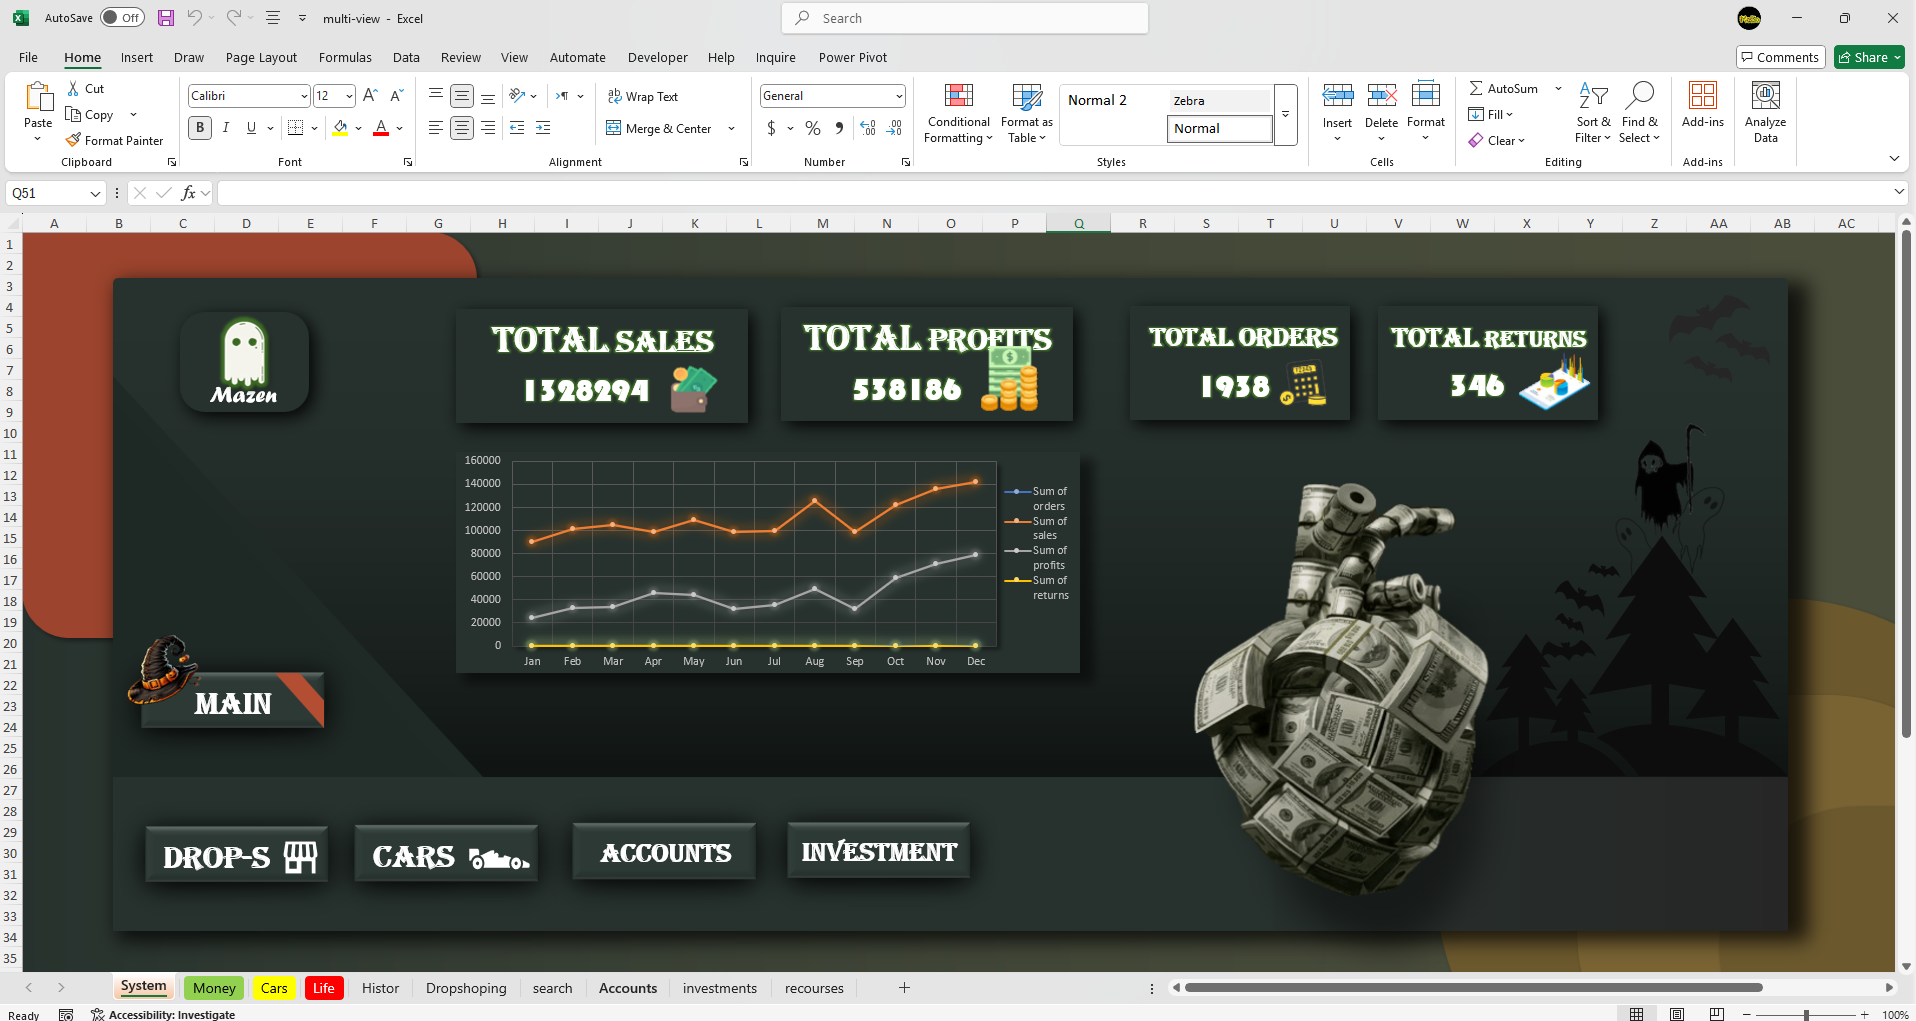Click the ACCOUNTS dashboard button
The height and width of the screenshot is (1021, 1916).
click(664, 852)
